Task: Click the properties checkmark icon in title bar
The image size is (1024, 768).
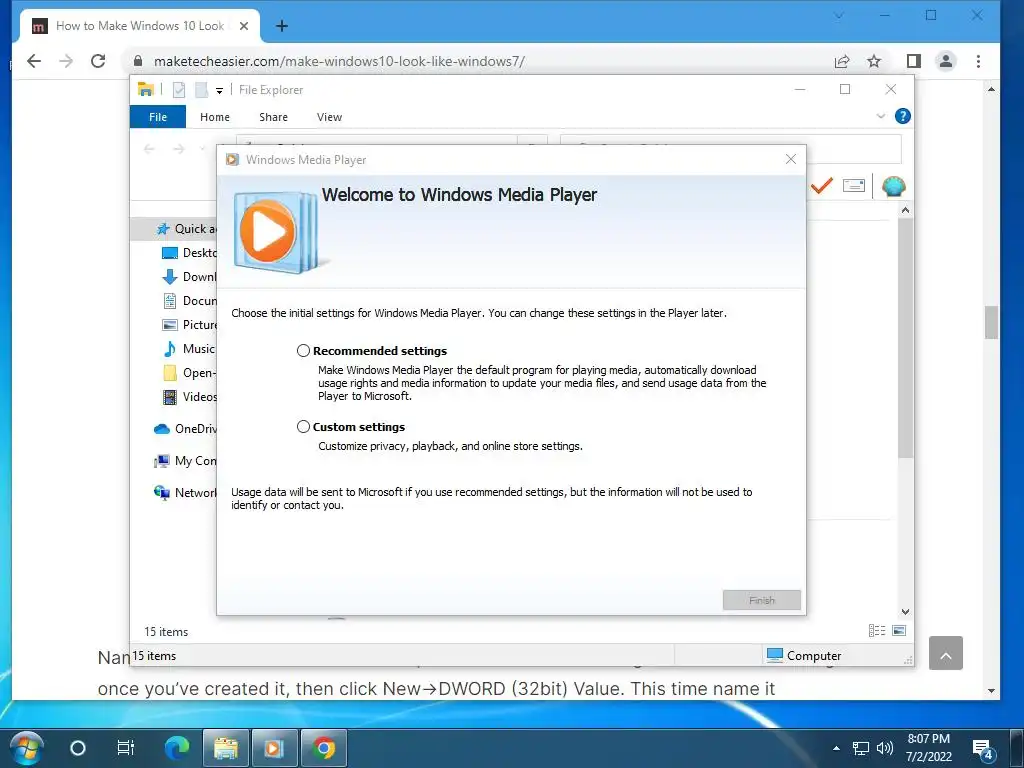Action: pos(179,89)
